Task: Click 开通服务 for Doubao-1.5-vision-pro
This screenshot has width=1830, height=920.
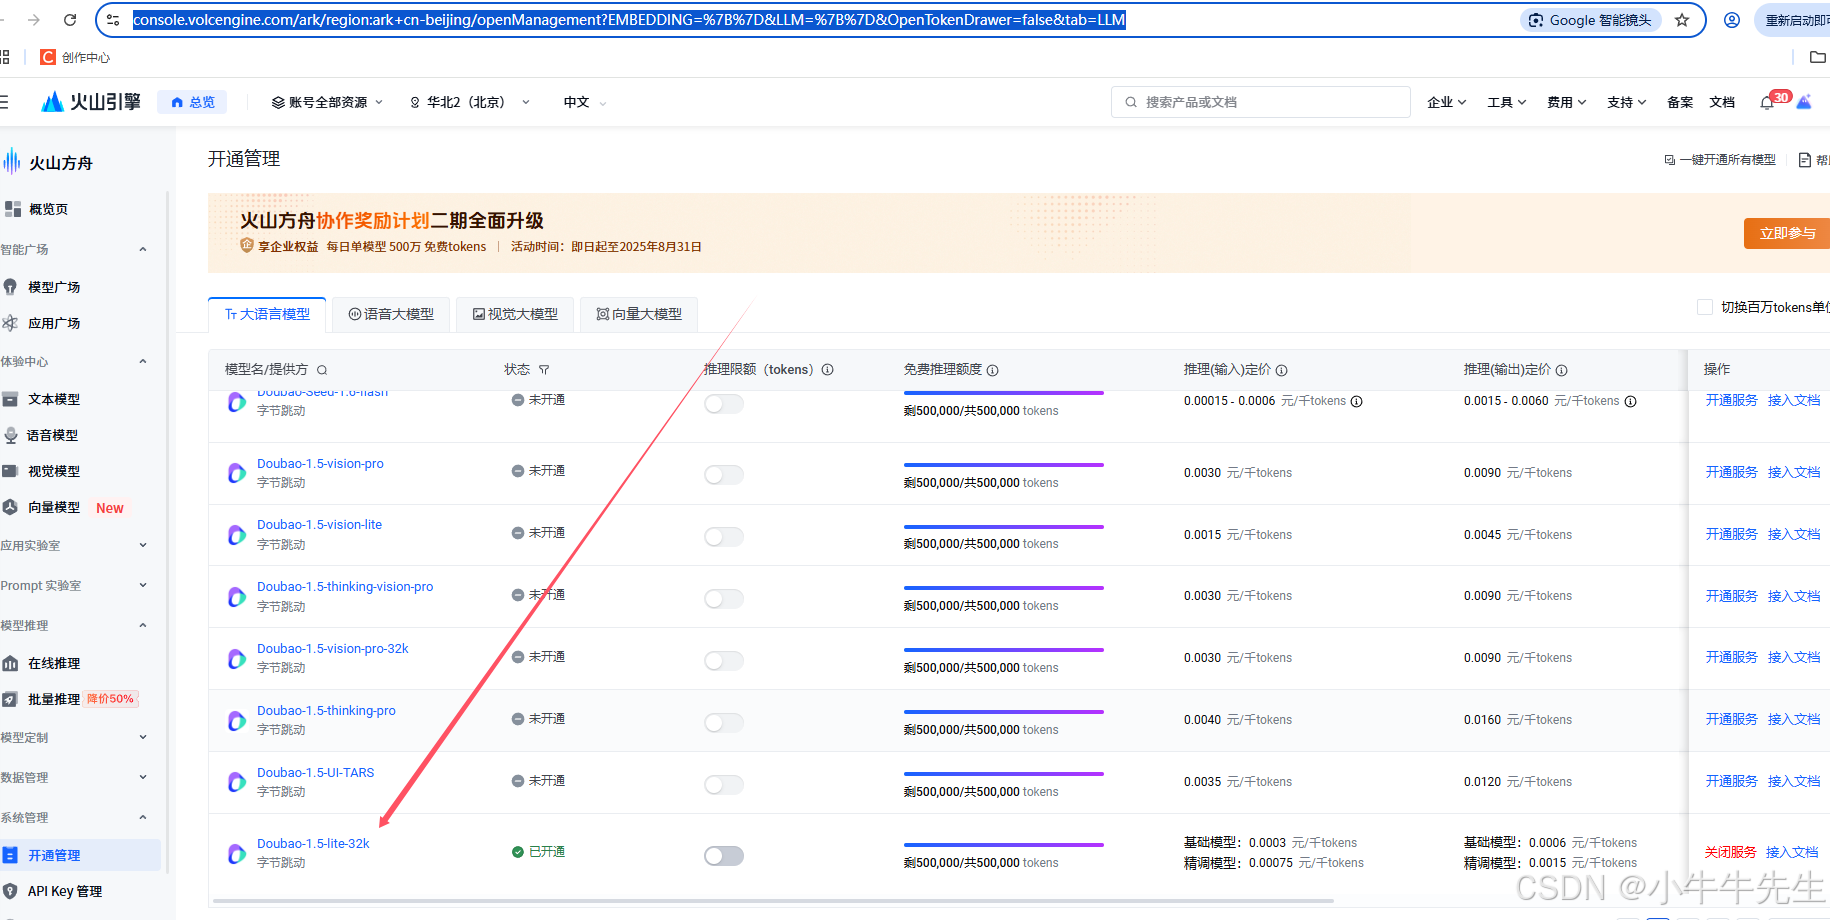Action: [1731, 472]
